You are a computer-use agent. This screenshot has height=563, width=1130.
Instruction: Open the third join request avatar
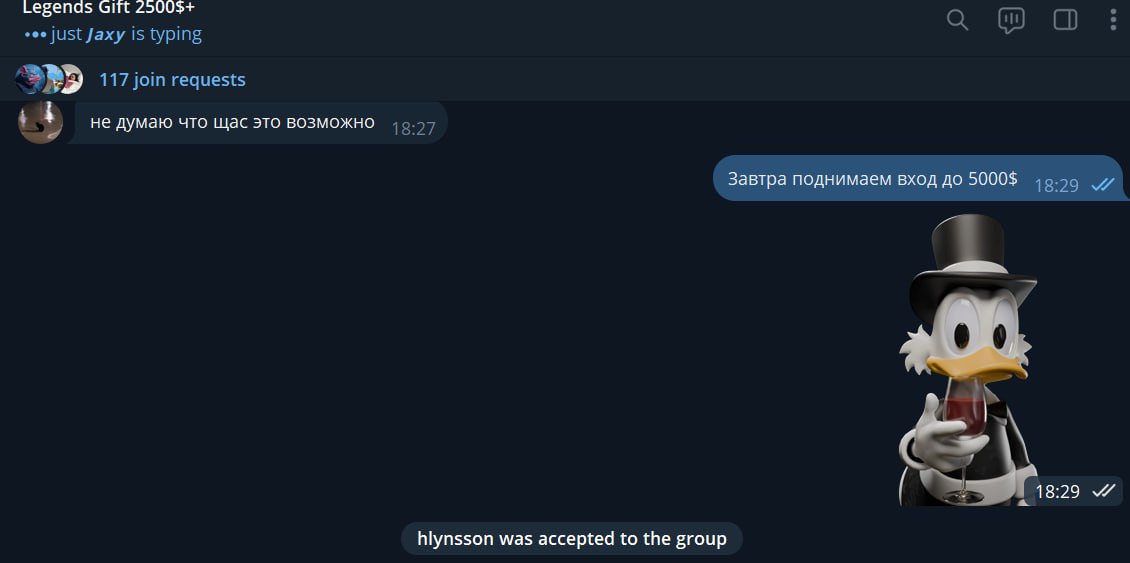tap(72, 79)
